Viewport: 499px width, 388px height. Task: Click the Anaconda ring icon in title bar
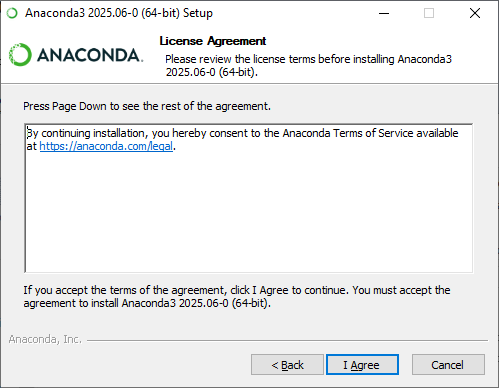12,13
